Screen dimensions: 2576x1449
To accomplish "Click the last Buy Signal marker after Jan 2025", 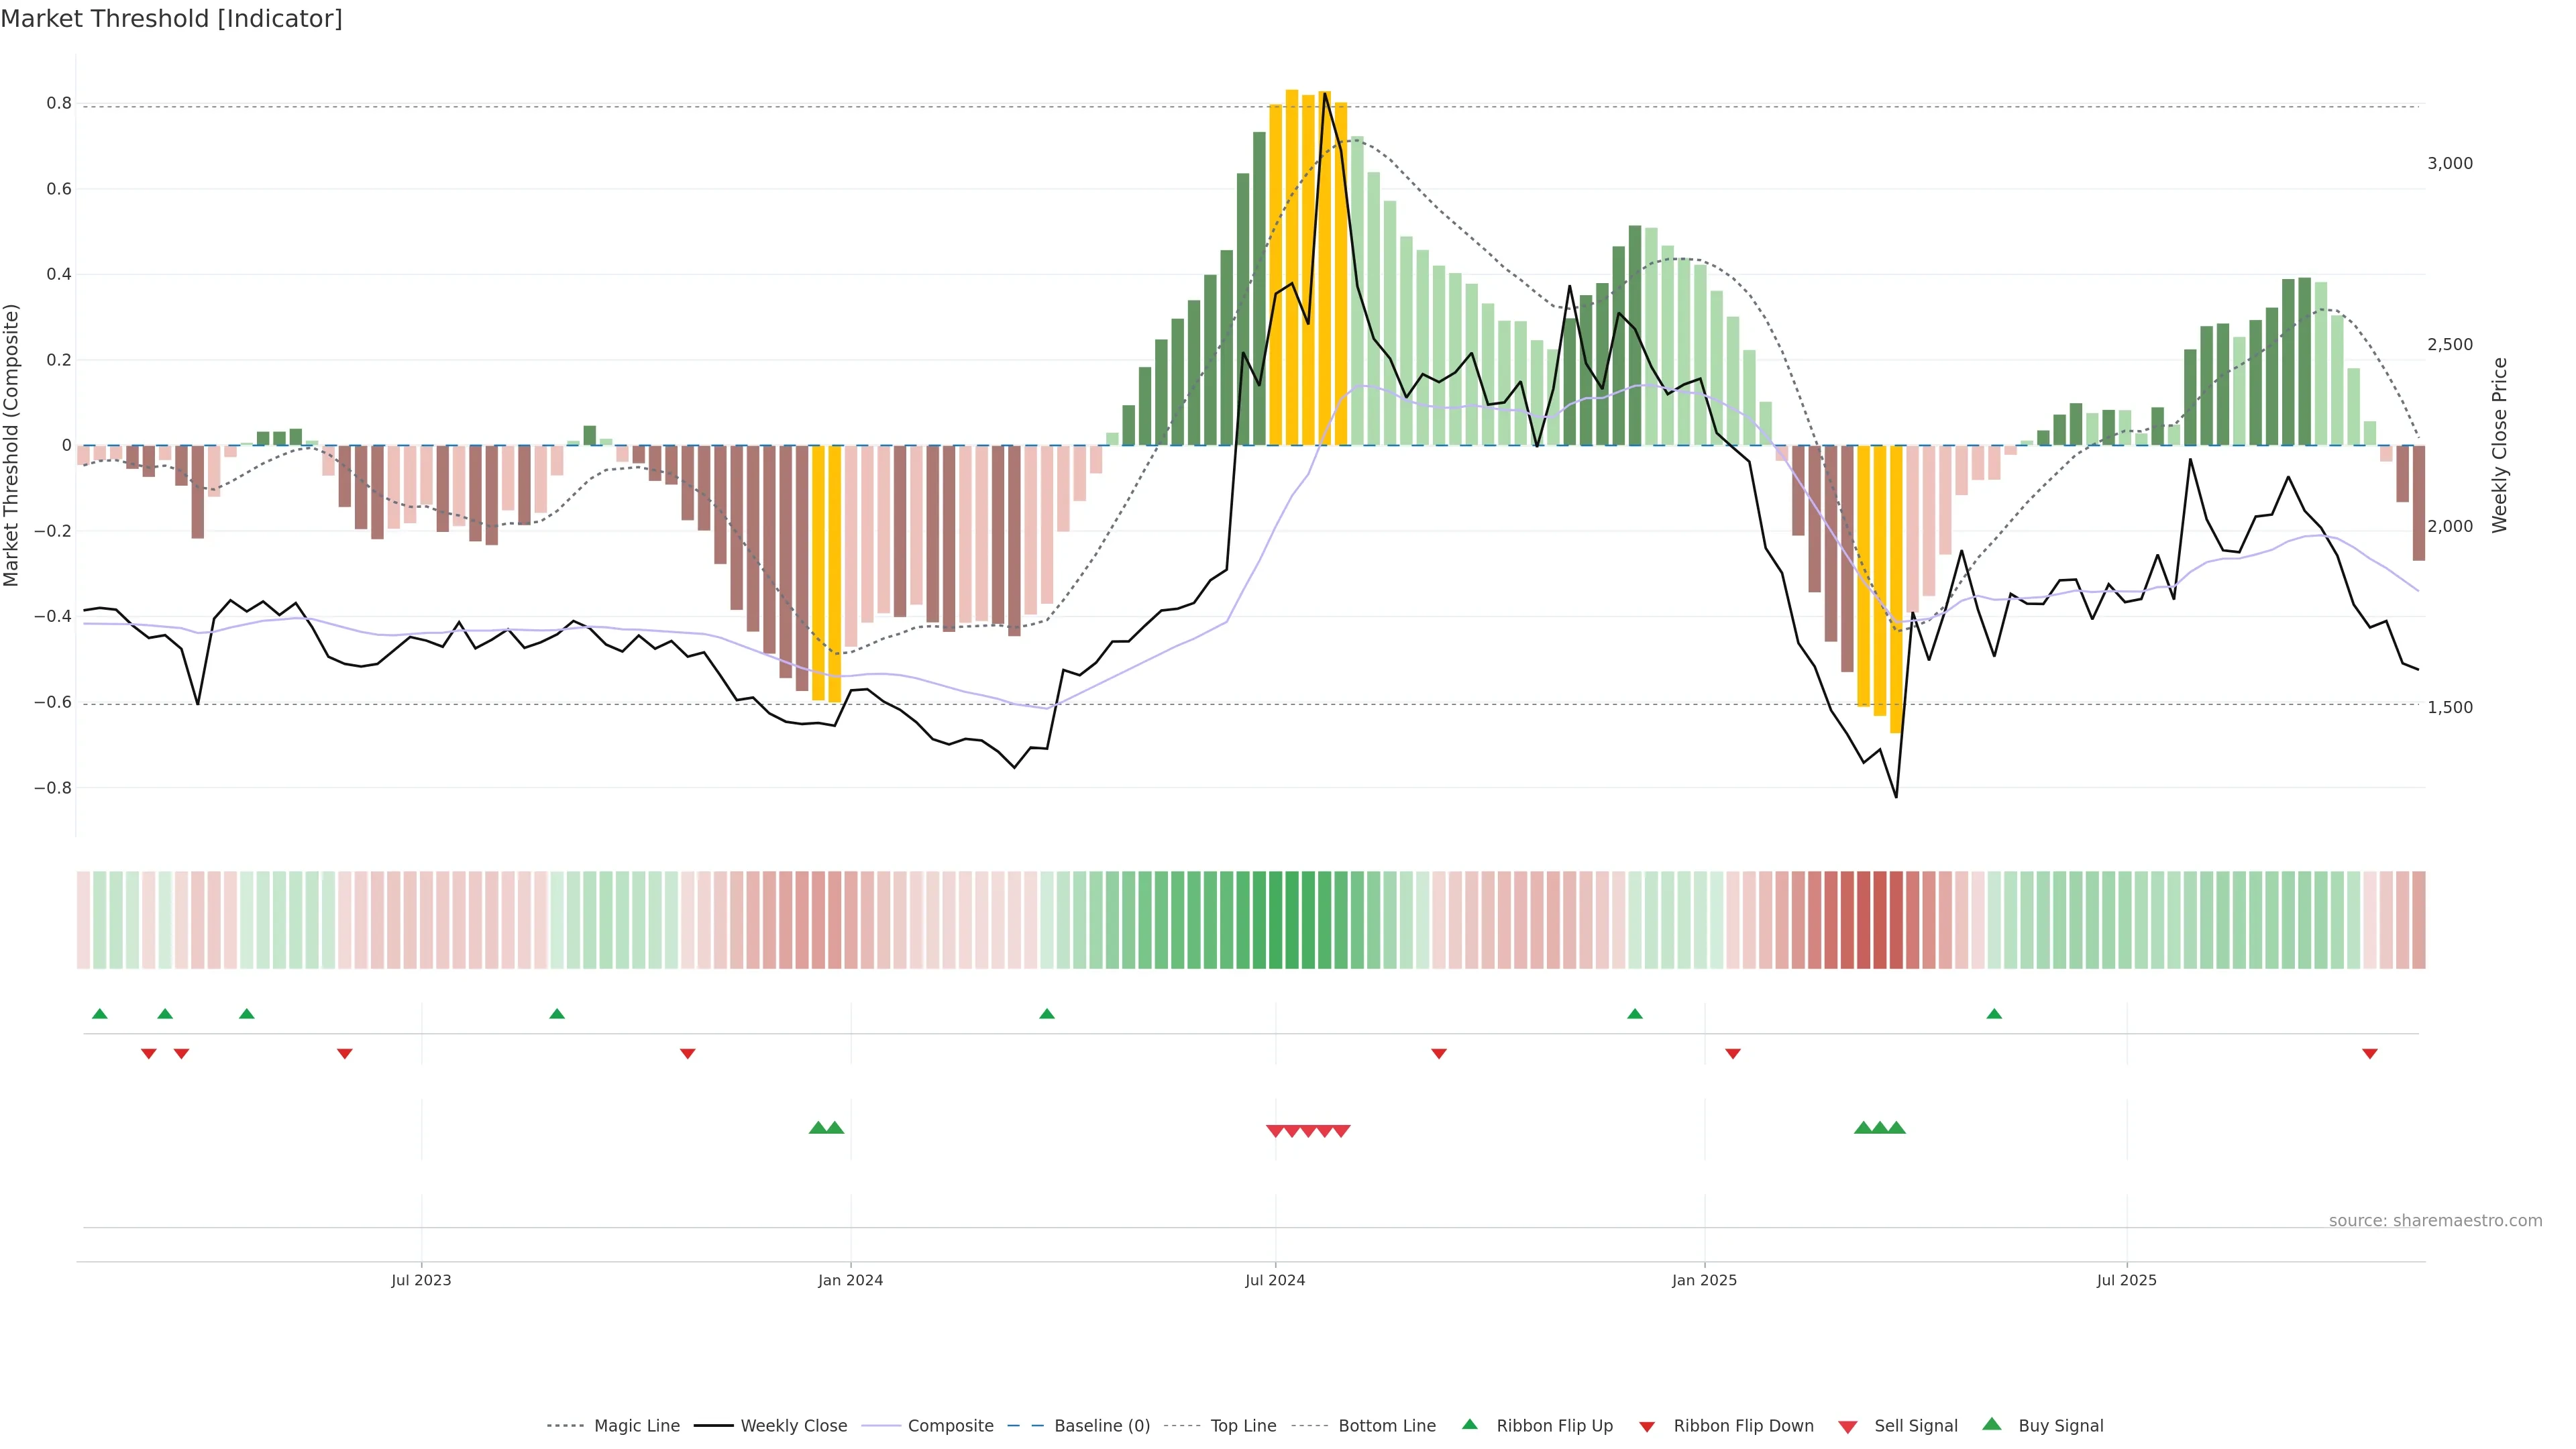I will (x=1896, y=1128).
